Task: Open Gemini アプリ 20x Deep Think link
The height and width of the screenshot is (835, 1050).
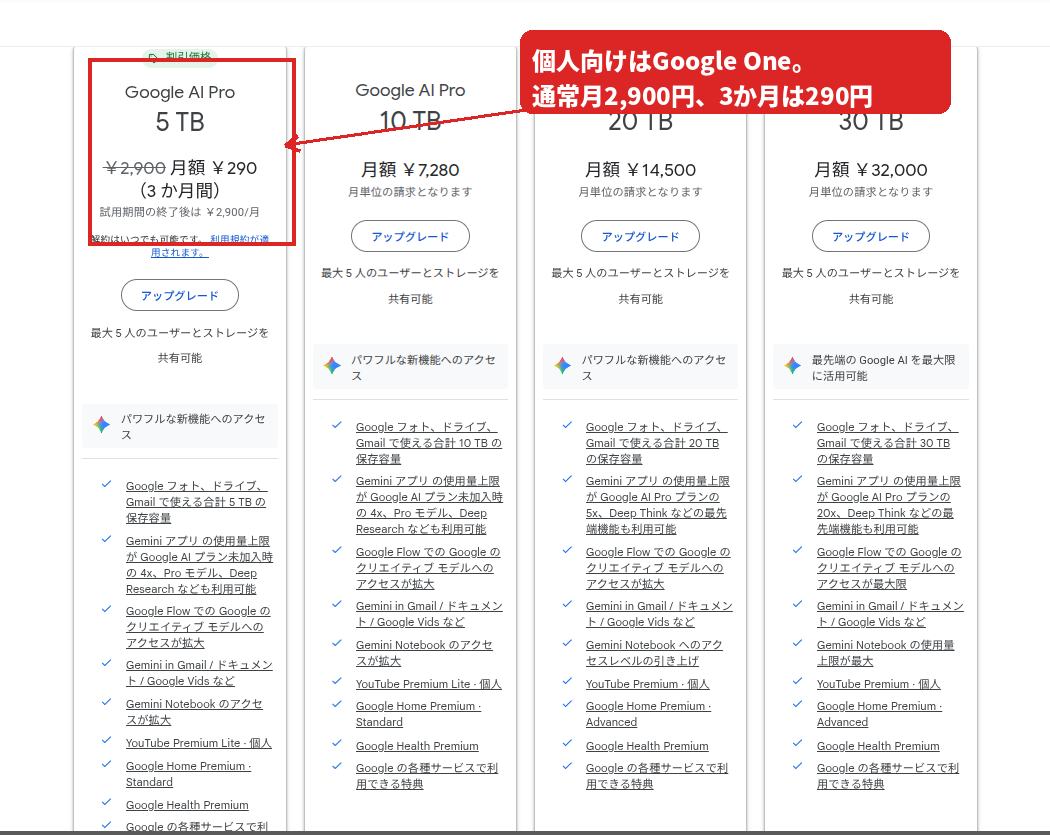Action: (x=888, y=505)
